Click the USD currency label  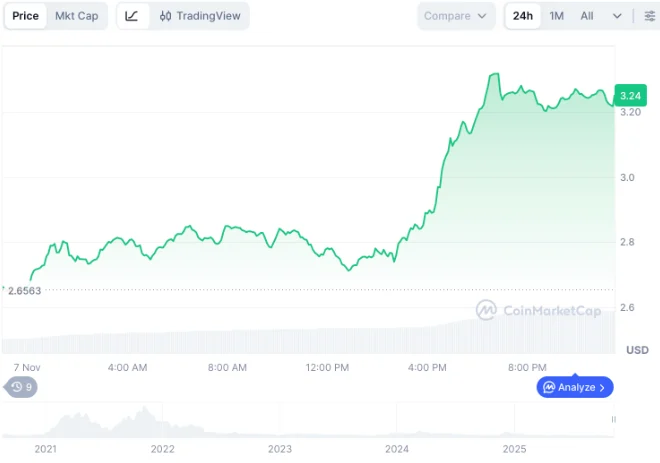[637, 350]
